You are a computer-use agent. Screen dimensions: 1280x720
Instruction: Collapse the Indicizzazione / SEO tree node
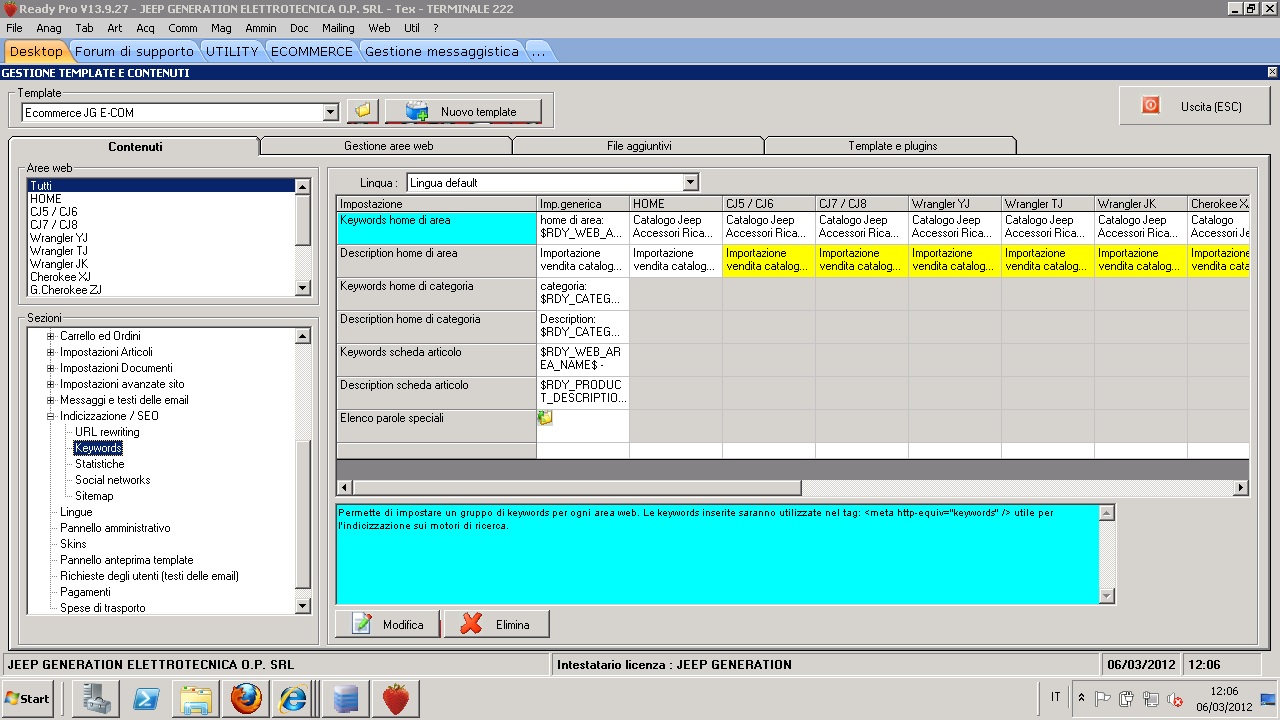click(x=50, y=416)
